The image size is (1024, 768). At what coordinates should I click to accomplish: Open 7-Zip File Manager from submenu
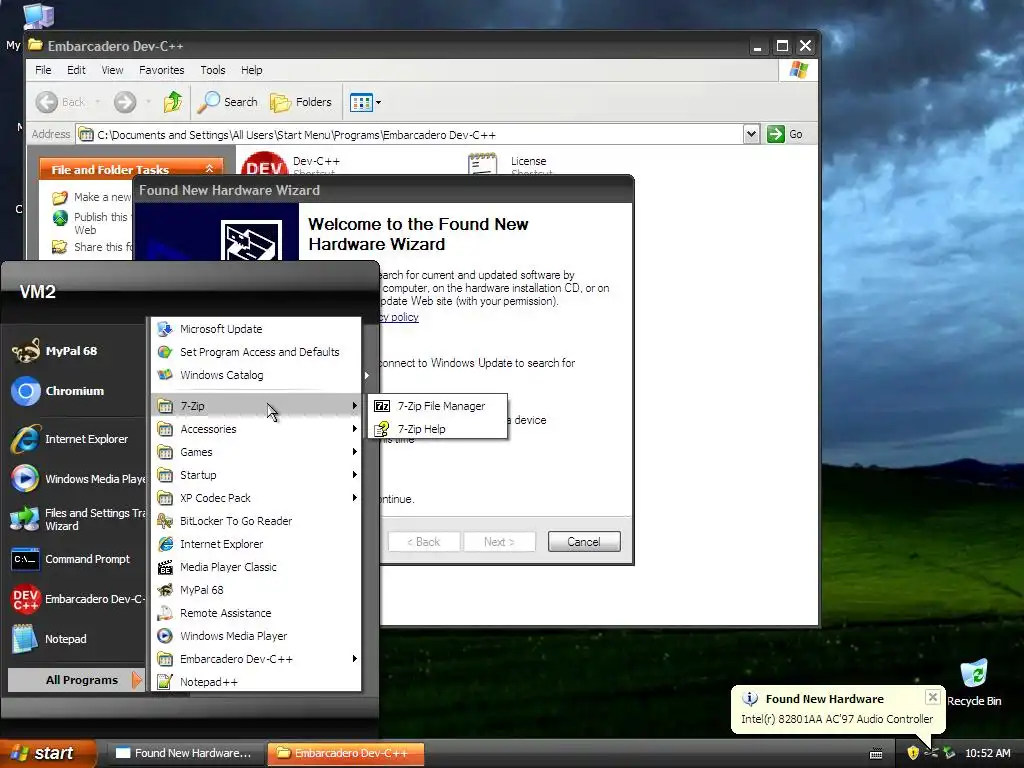[x=438, y=406]
